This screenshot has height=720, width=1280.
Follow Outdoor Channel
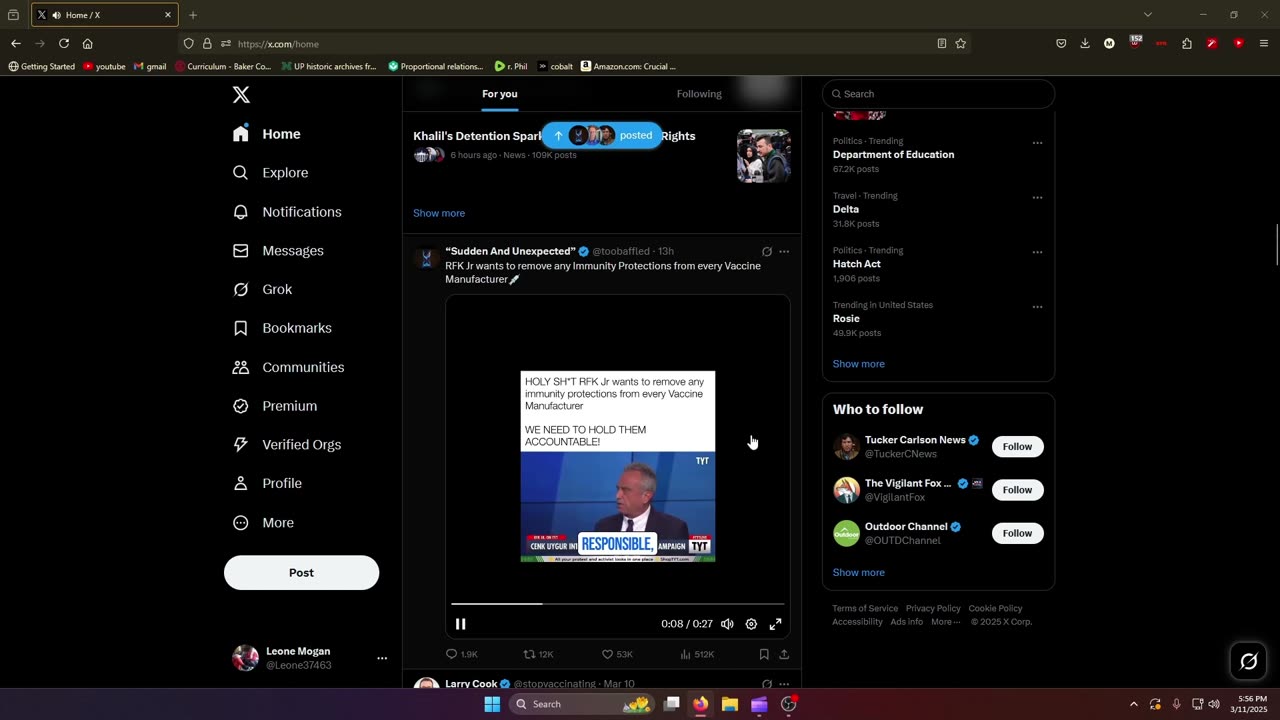[x=1017, y=533]
